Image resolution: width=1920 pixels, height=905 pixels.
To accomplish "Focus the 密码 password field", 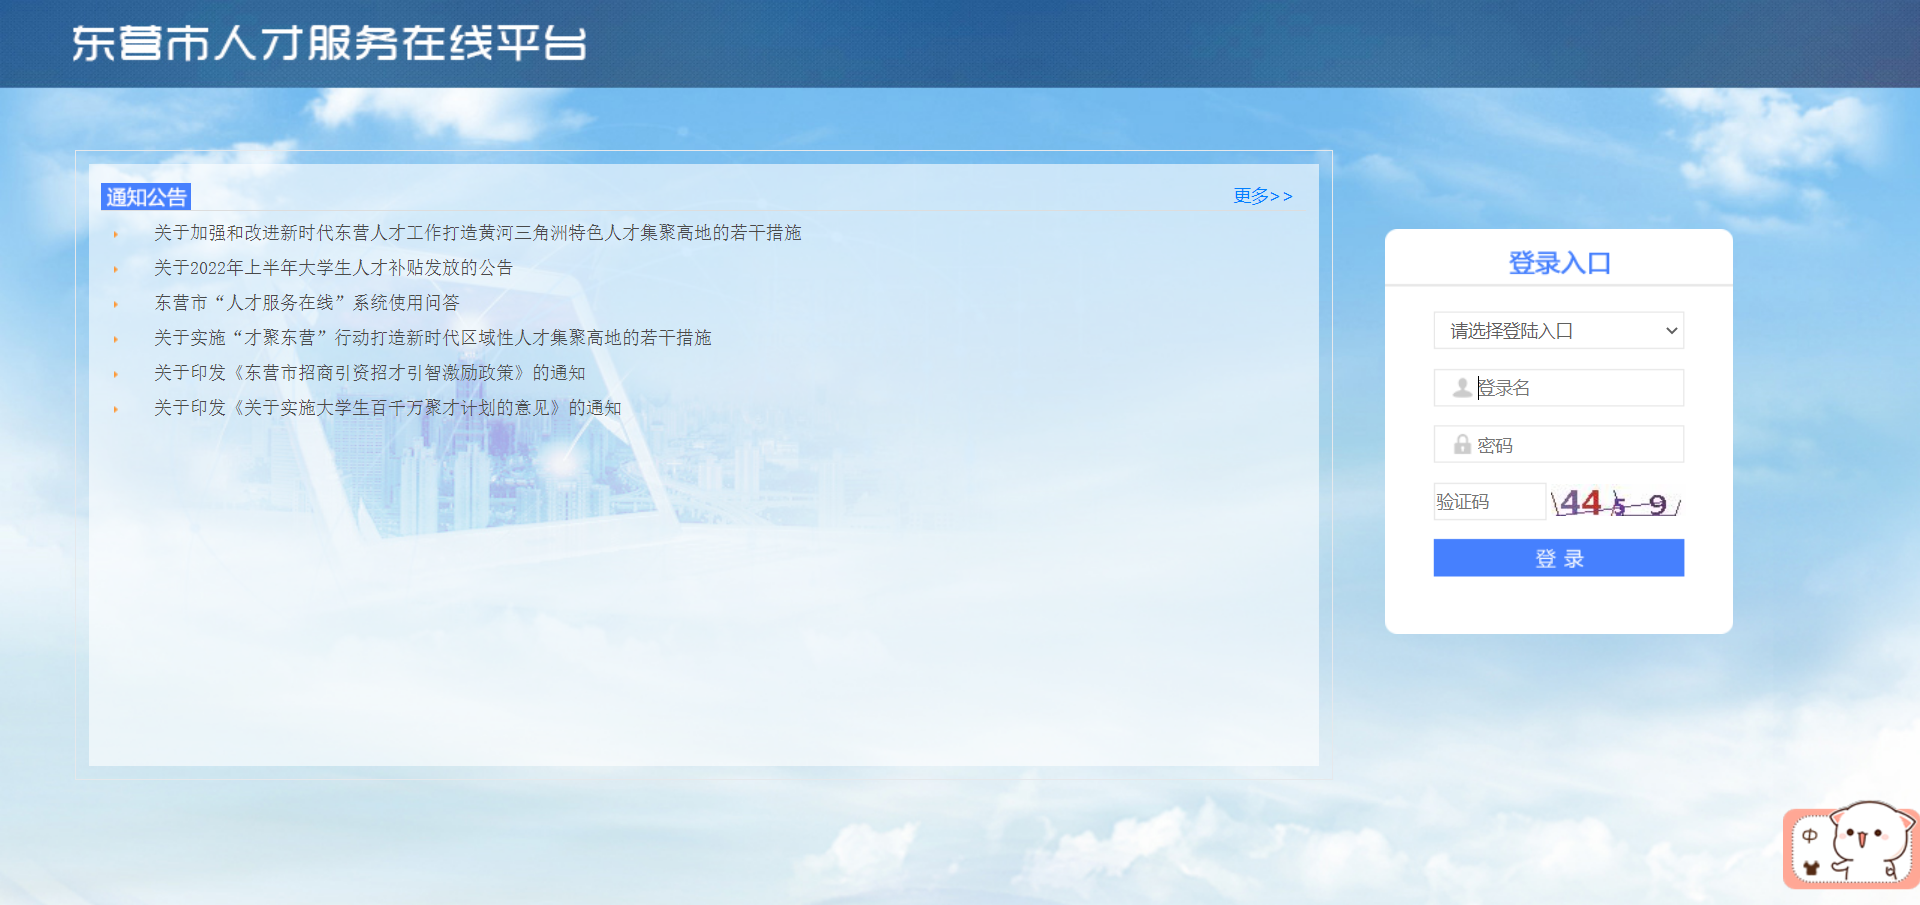I will 1558,445.
